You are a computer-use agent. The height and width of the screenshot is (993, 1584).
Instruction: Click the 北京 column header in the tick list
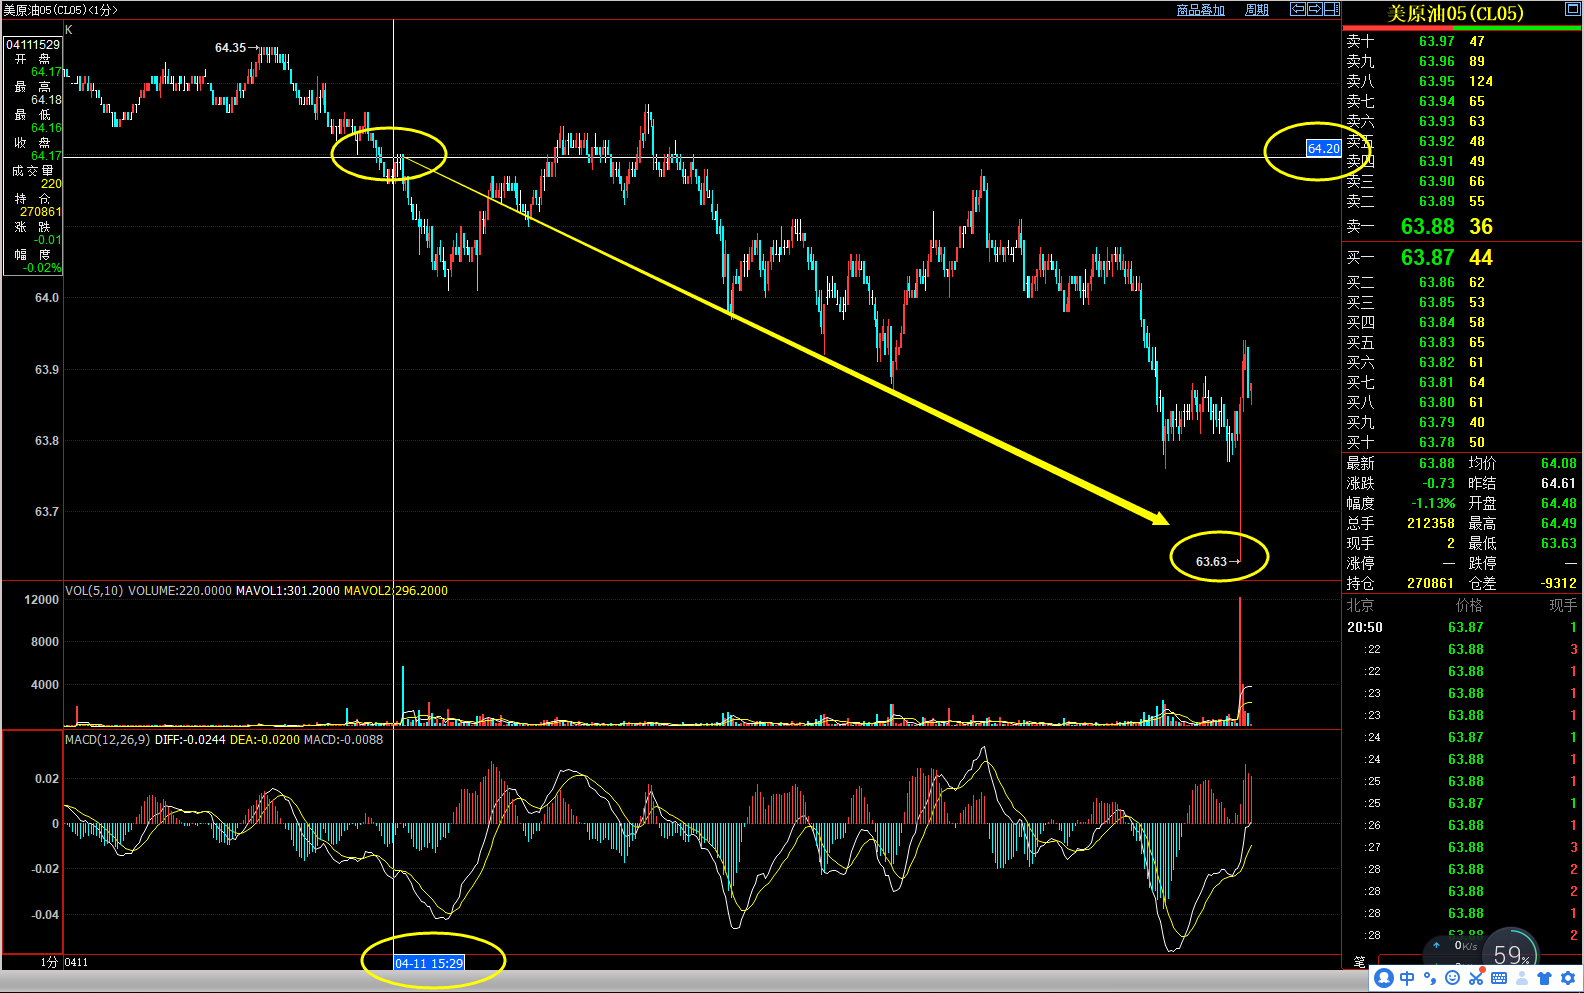pyautogui.click(x=1360, y=605)
